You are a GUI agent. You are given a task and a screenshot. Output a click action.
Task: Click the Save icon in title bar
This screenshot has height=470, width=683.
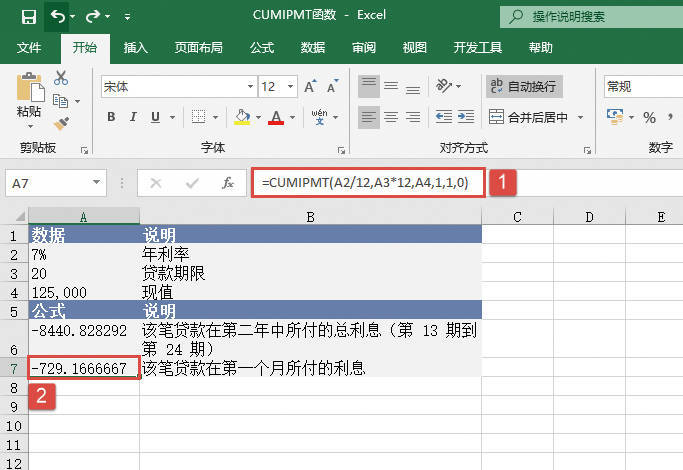pyautogui.click(x=28, y=16)
